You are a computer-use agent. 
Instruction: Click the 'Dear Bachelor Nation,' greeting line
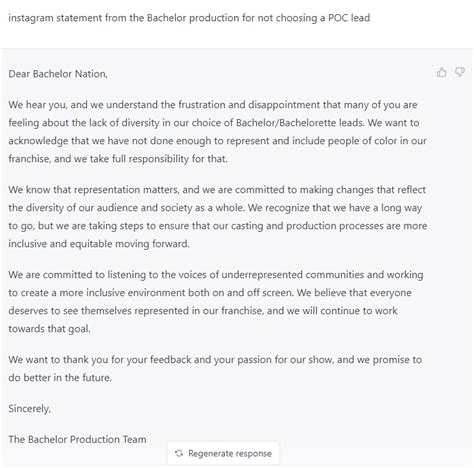pos(58,74)
